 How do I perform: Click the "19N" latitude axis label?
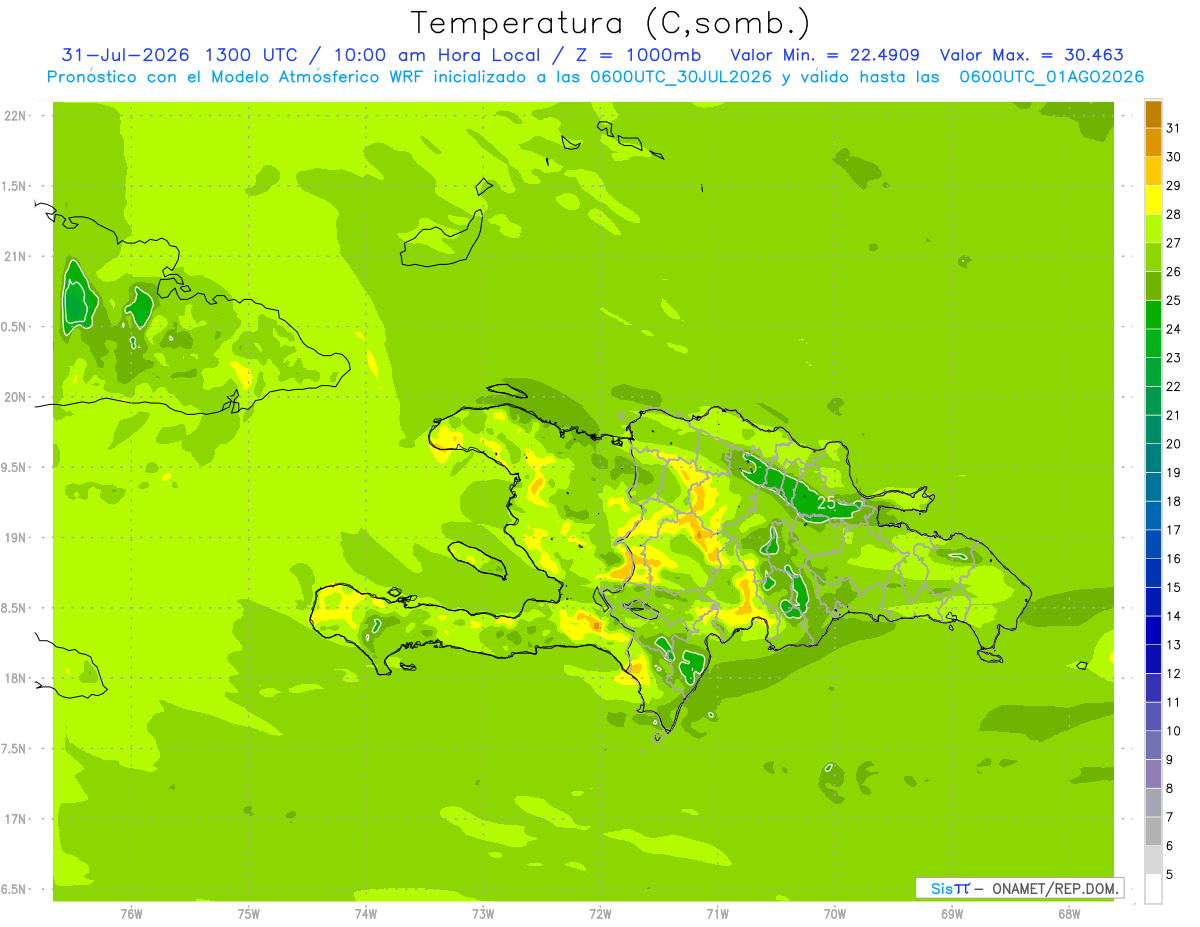(x=17, y=538)
